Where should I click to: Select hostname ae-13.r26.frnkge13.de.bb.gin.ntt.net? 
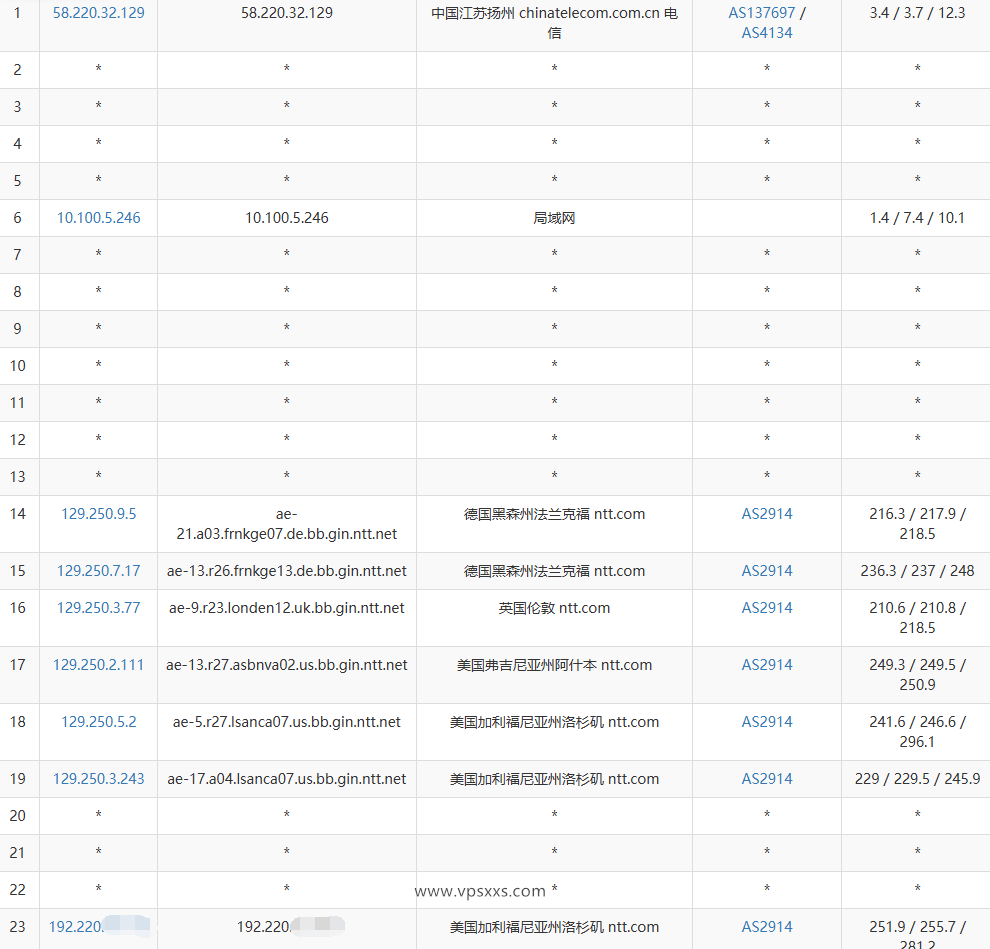tap(287, 571)
